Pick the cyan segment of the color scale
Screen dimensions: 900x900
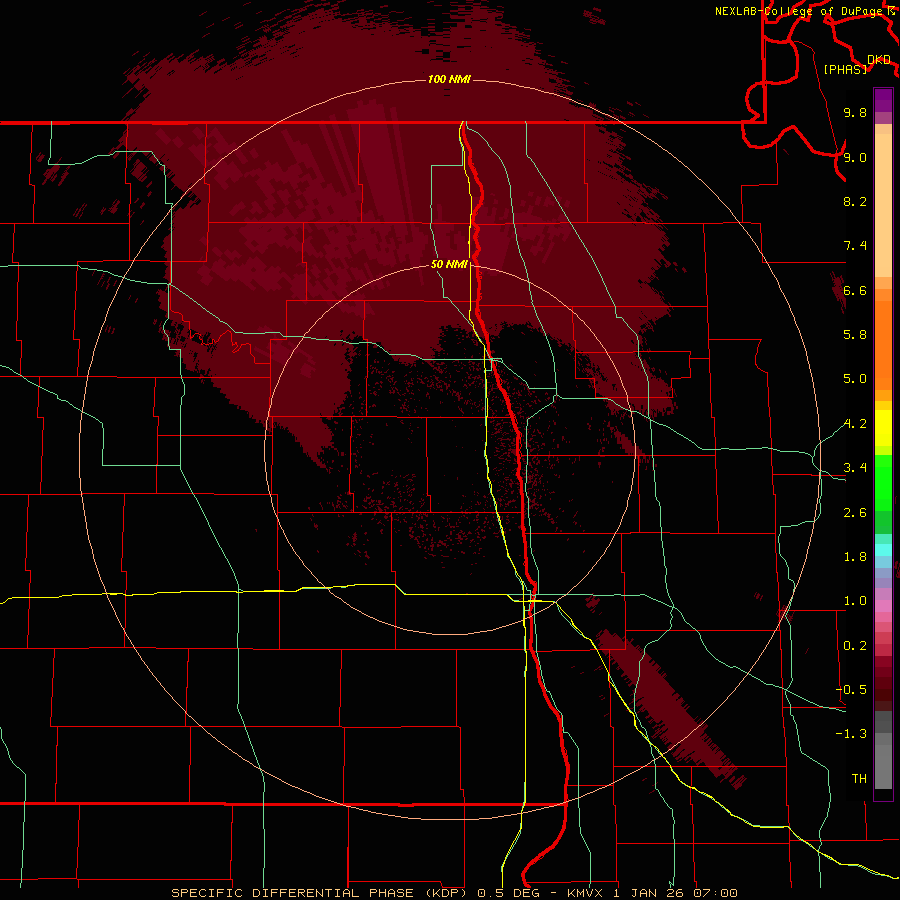point(883,550)
